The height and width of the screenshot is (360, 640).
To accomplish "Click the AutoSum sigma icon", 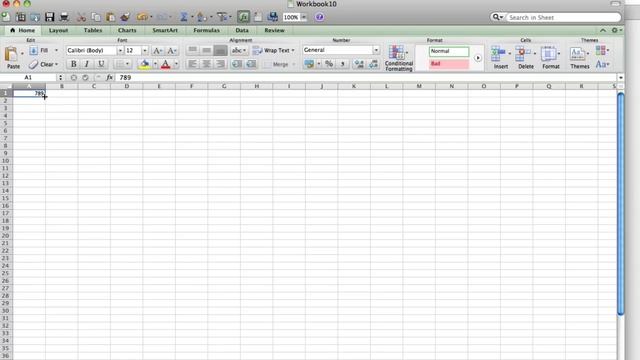I will (184, 17).
